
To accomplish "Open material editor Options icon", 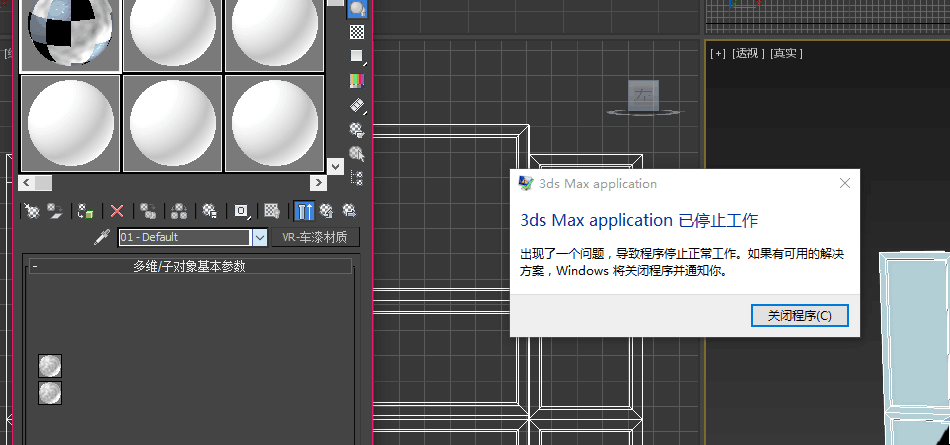I will click(357, 129).
